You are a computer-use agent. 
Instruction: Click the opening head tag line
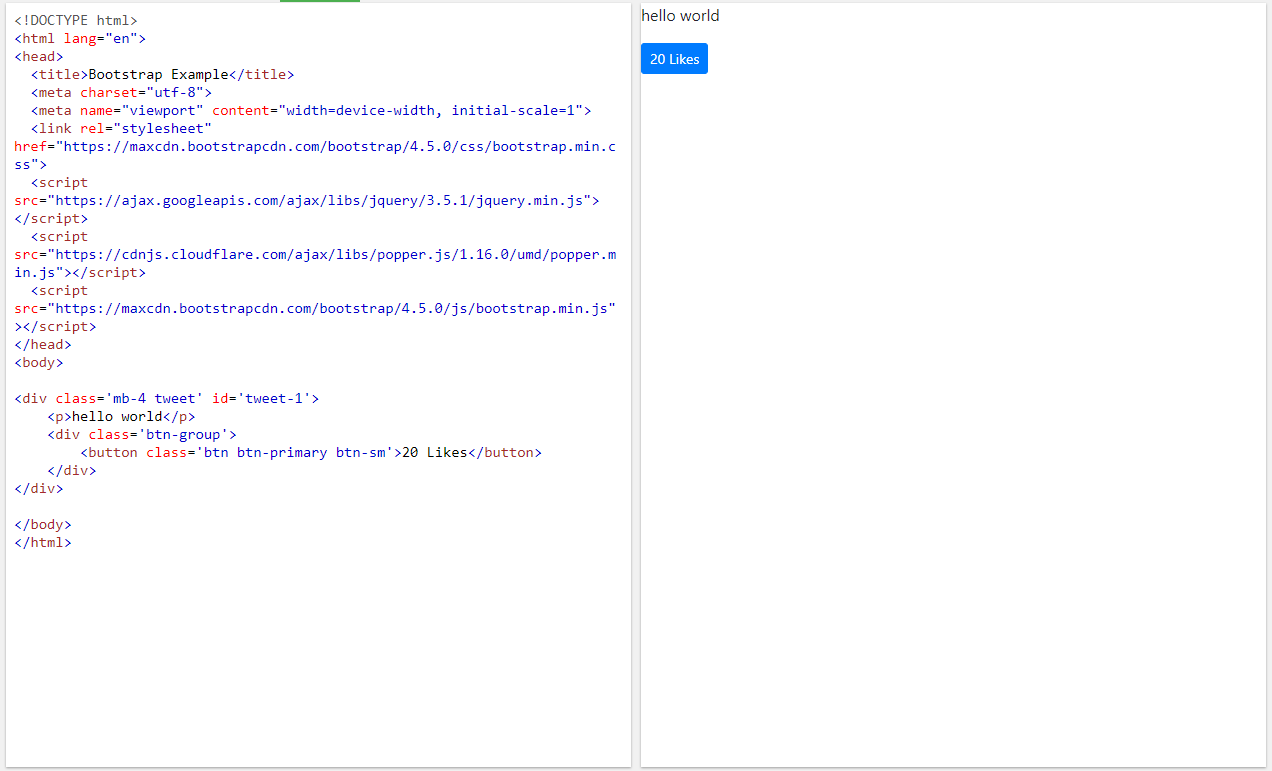(39, 56)
